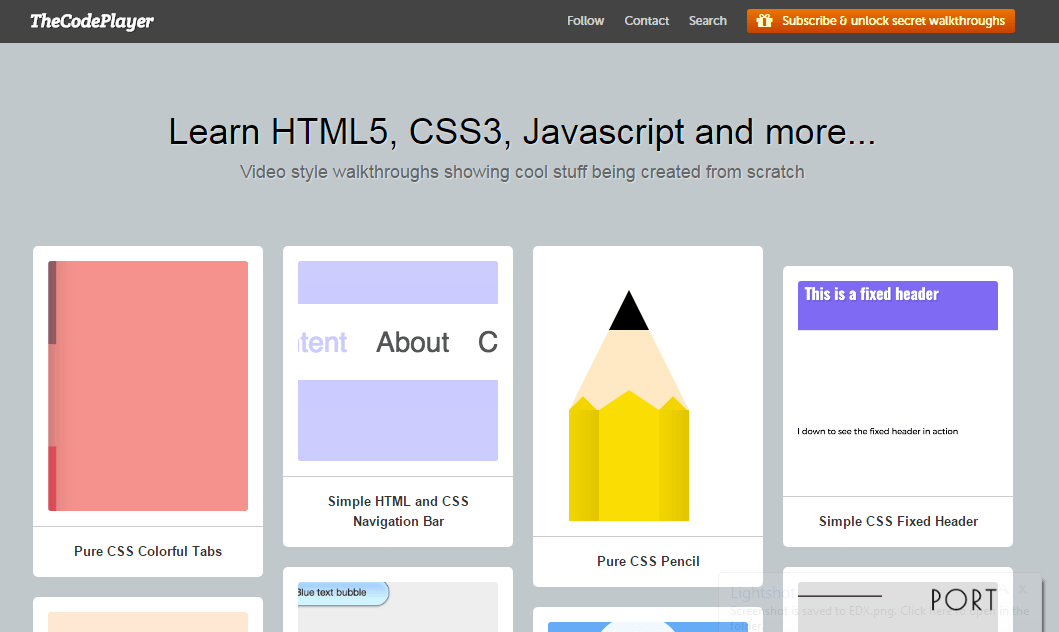This screenshot has height=632, width=1059.
Task: Click the purple 'This is a fixed header' banner
Action: tap(896, 305)
